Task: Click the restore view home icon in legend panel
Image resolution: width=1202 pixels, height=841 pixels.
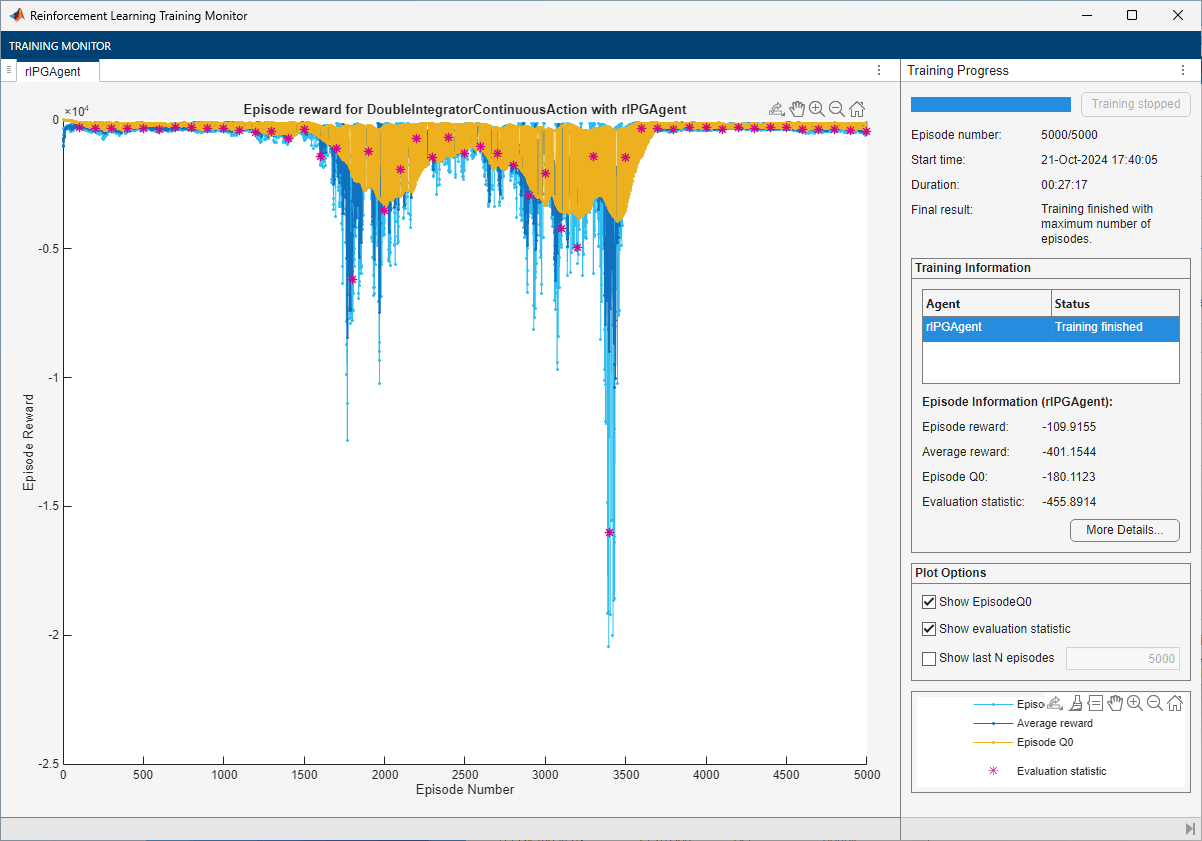Action: [x=1175, y=703]
